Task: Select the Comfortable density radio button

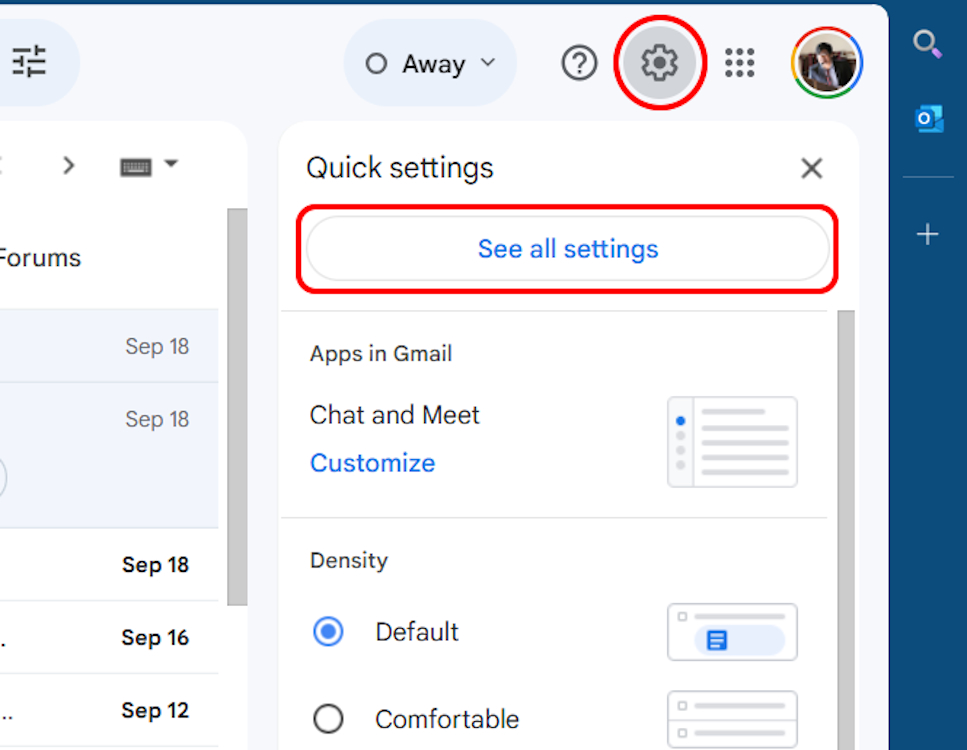Action: point(328,719)
